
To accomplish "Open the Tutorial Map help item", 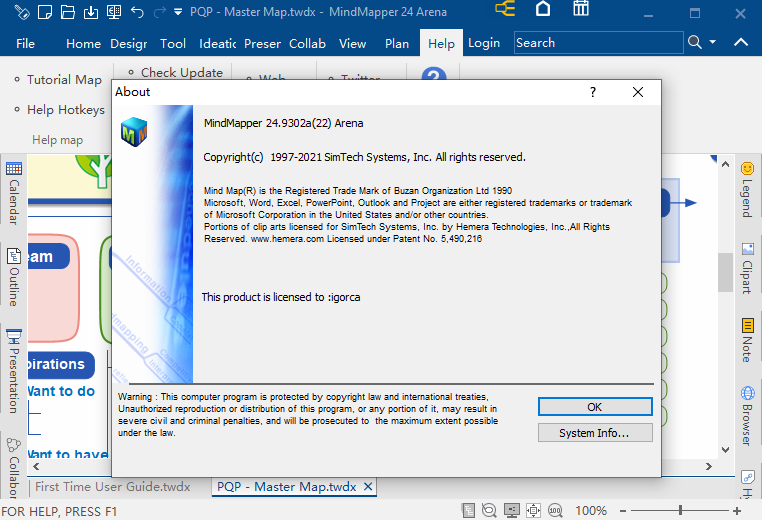I will 64,80.
